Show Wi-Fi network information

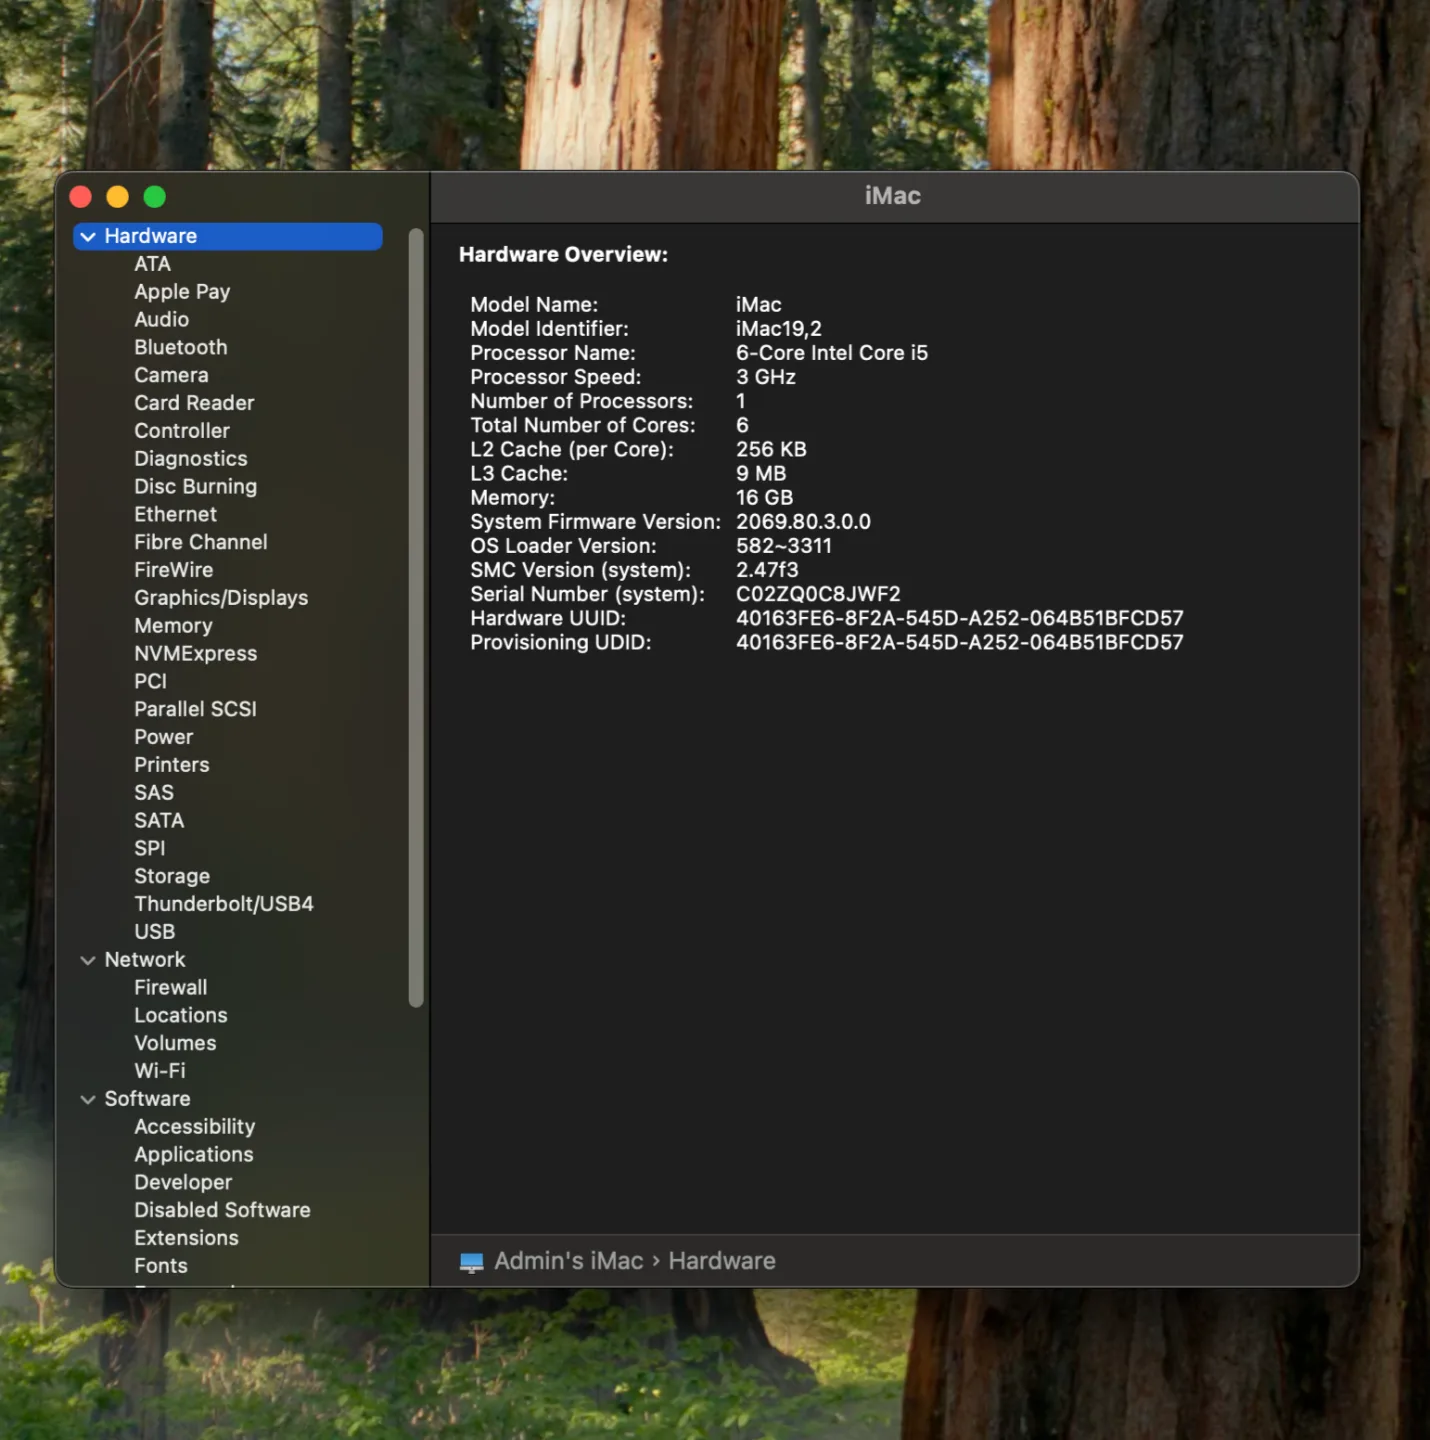coord(159,1070)
